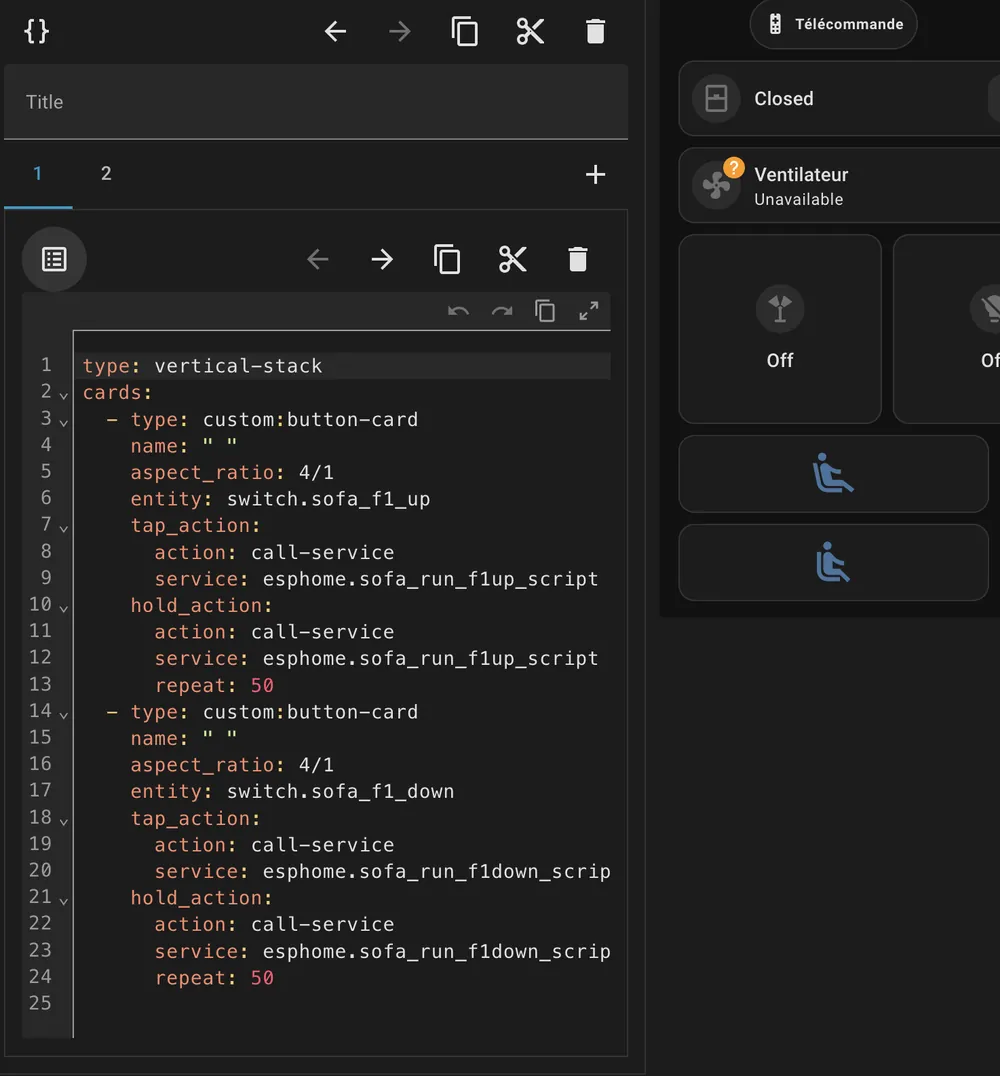Click 'service: esphome.sofa_run_f1up_script' on line 9
The image size is (1000, 1076).
pyautogui.click(x=376, y=578)
